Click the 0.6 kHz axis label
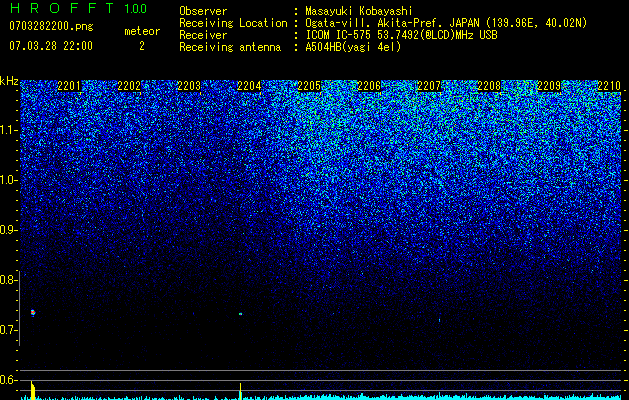 point(8,380)
